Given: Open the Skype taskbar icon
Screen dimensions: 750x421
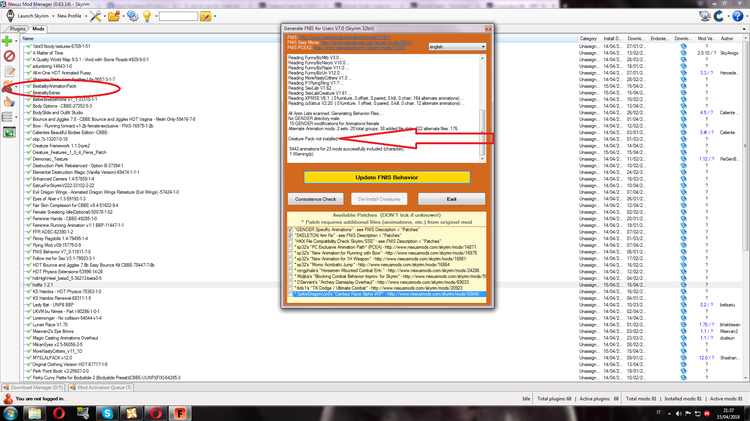Looking at the screenshot, I should 107,413.
